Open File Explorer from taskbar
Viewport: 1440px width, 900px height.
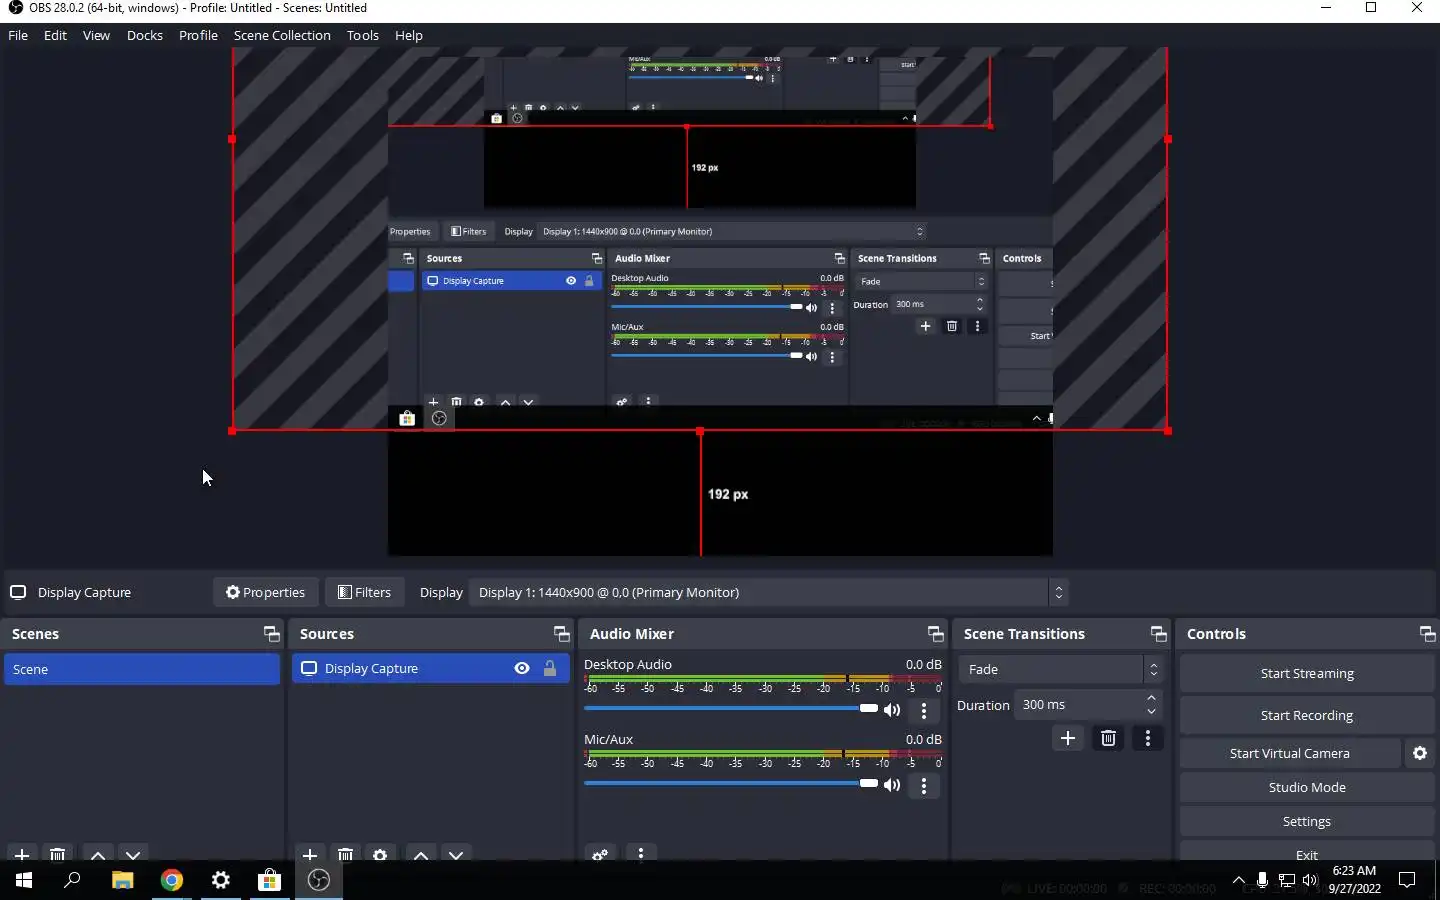[122, 880]
